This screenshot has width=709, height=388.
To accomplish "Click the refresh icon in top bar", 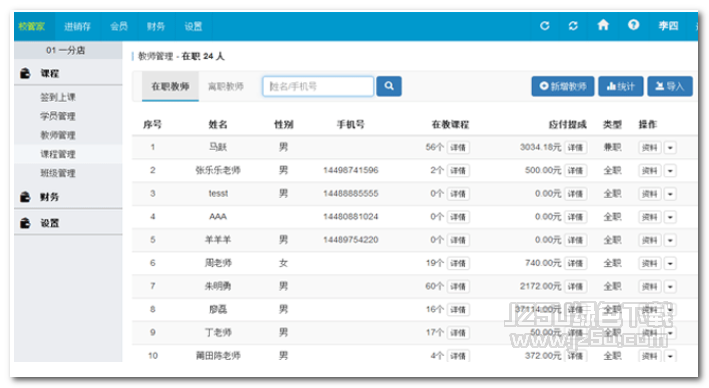I will [x=545, y=26].
